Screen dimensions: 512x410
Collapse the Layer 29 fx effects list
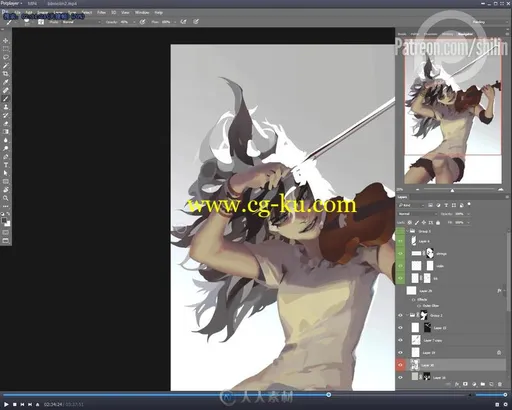[x=504, y=291]
